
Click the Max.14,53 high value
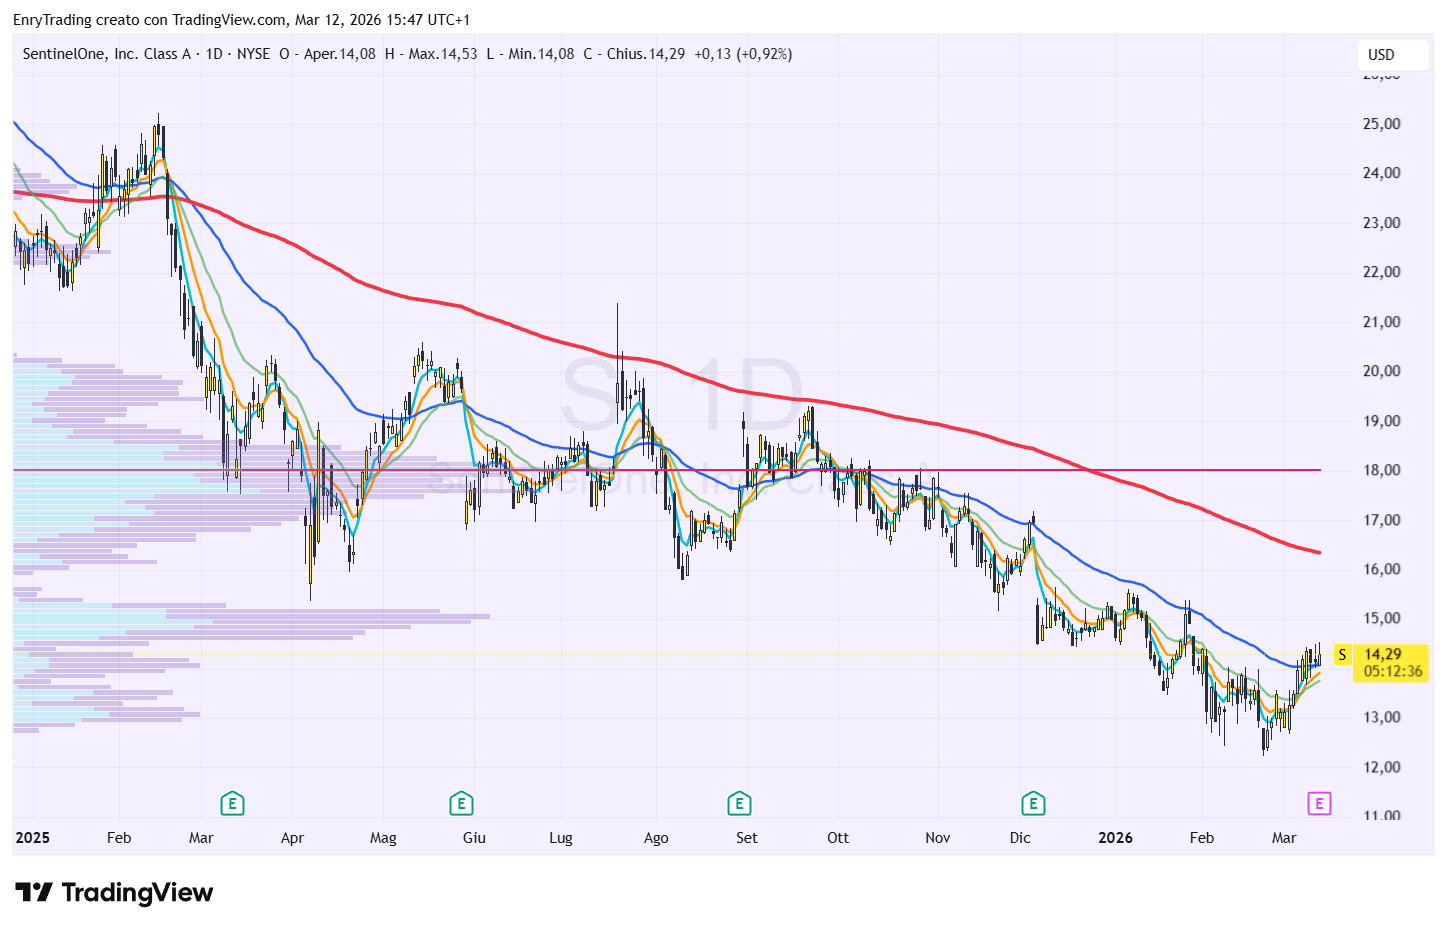point(443,54)
